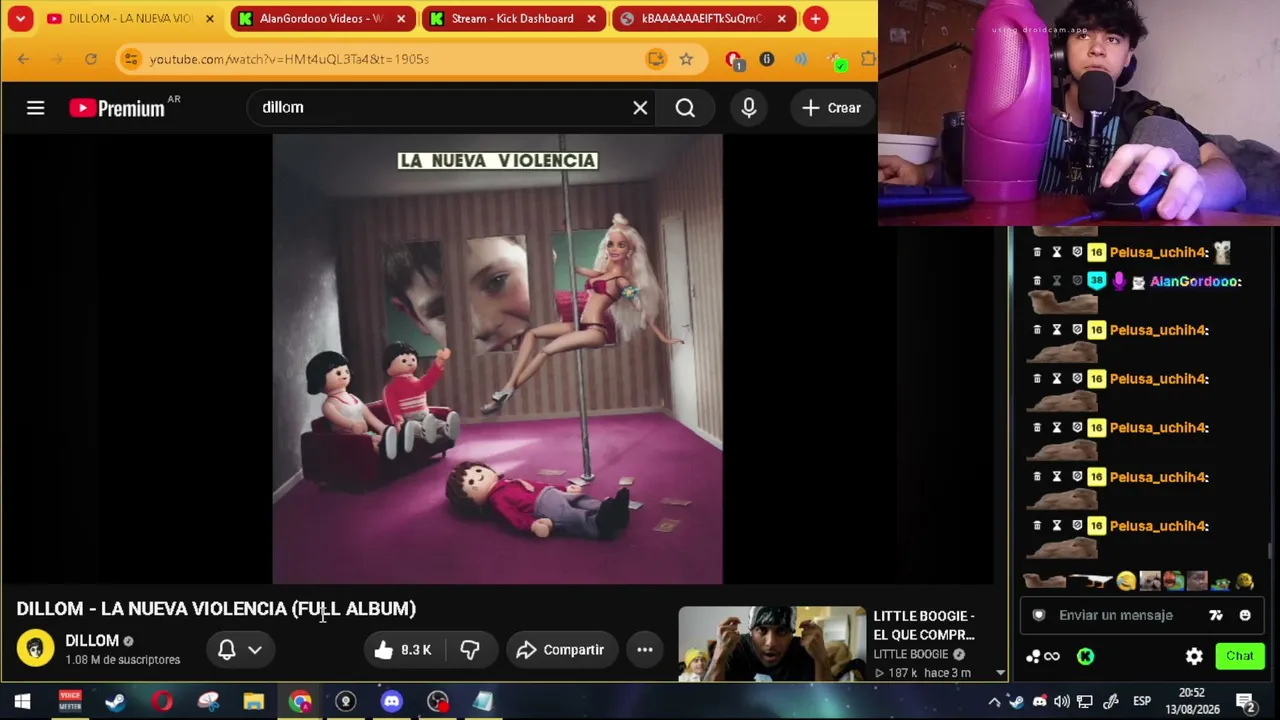
Task: Open the YouTube guide hamburger menu
Action: [35, 108]
